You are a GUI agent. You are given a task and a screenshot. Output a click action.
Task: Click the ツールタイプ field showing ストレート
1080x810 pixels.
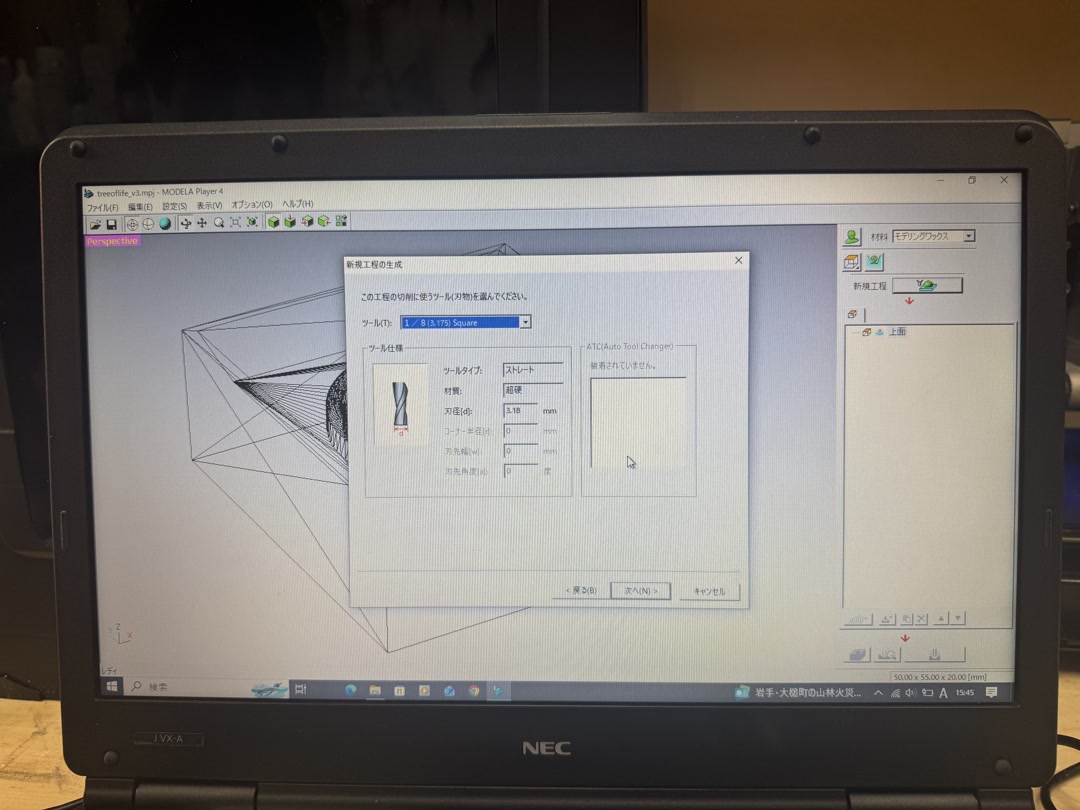pos(533,370)
